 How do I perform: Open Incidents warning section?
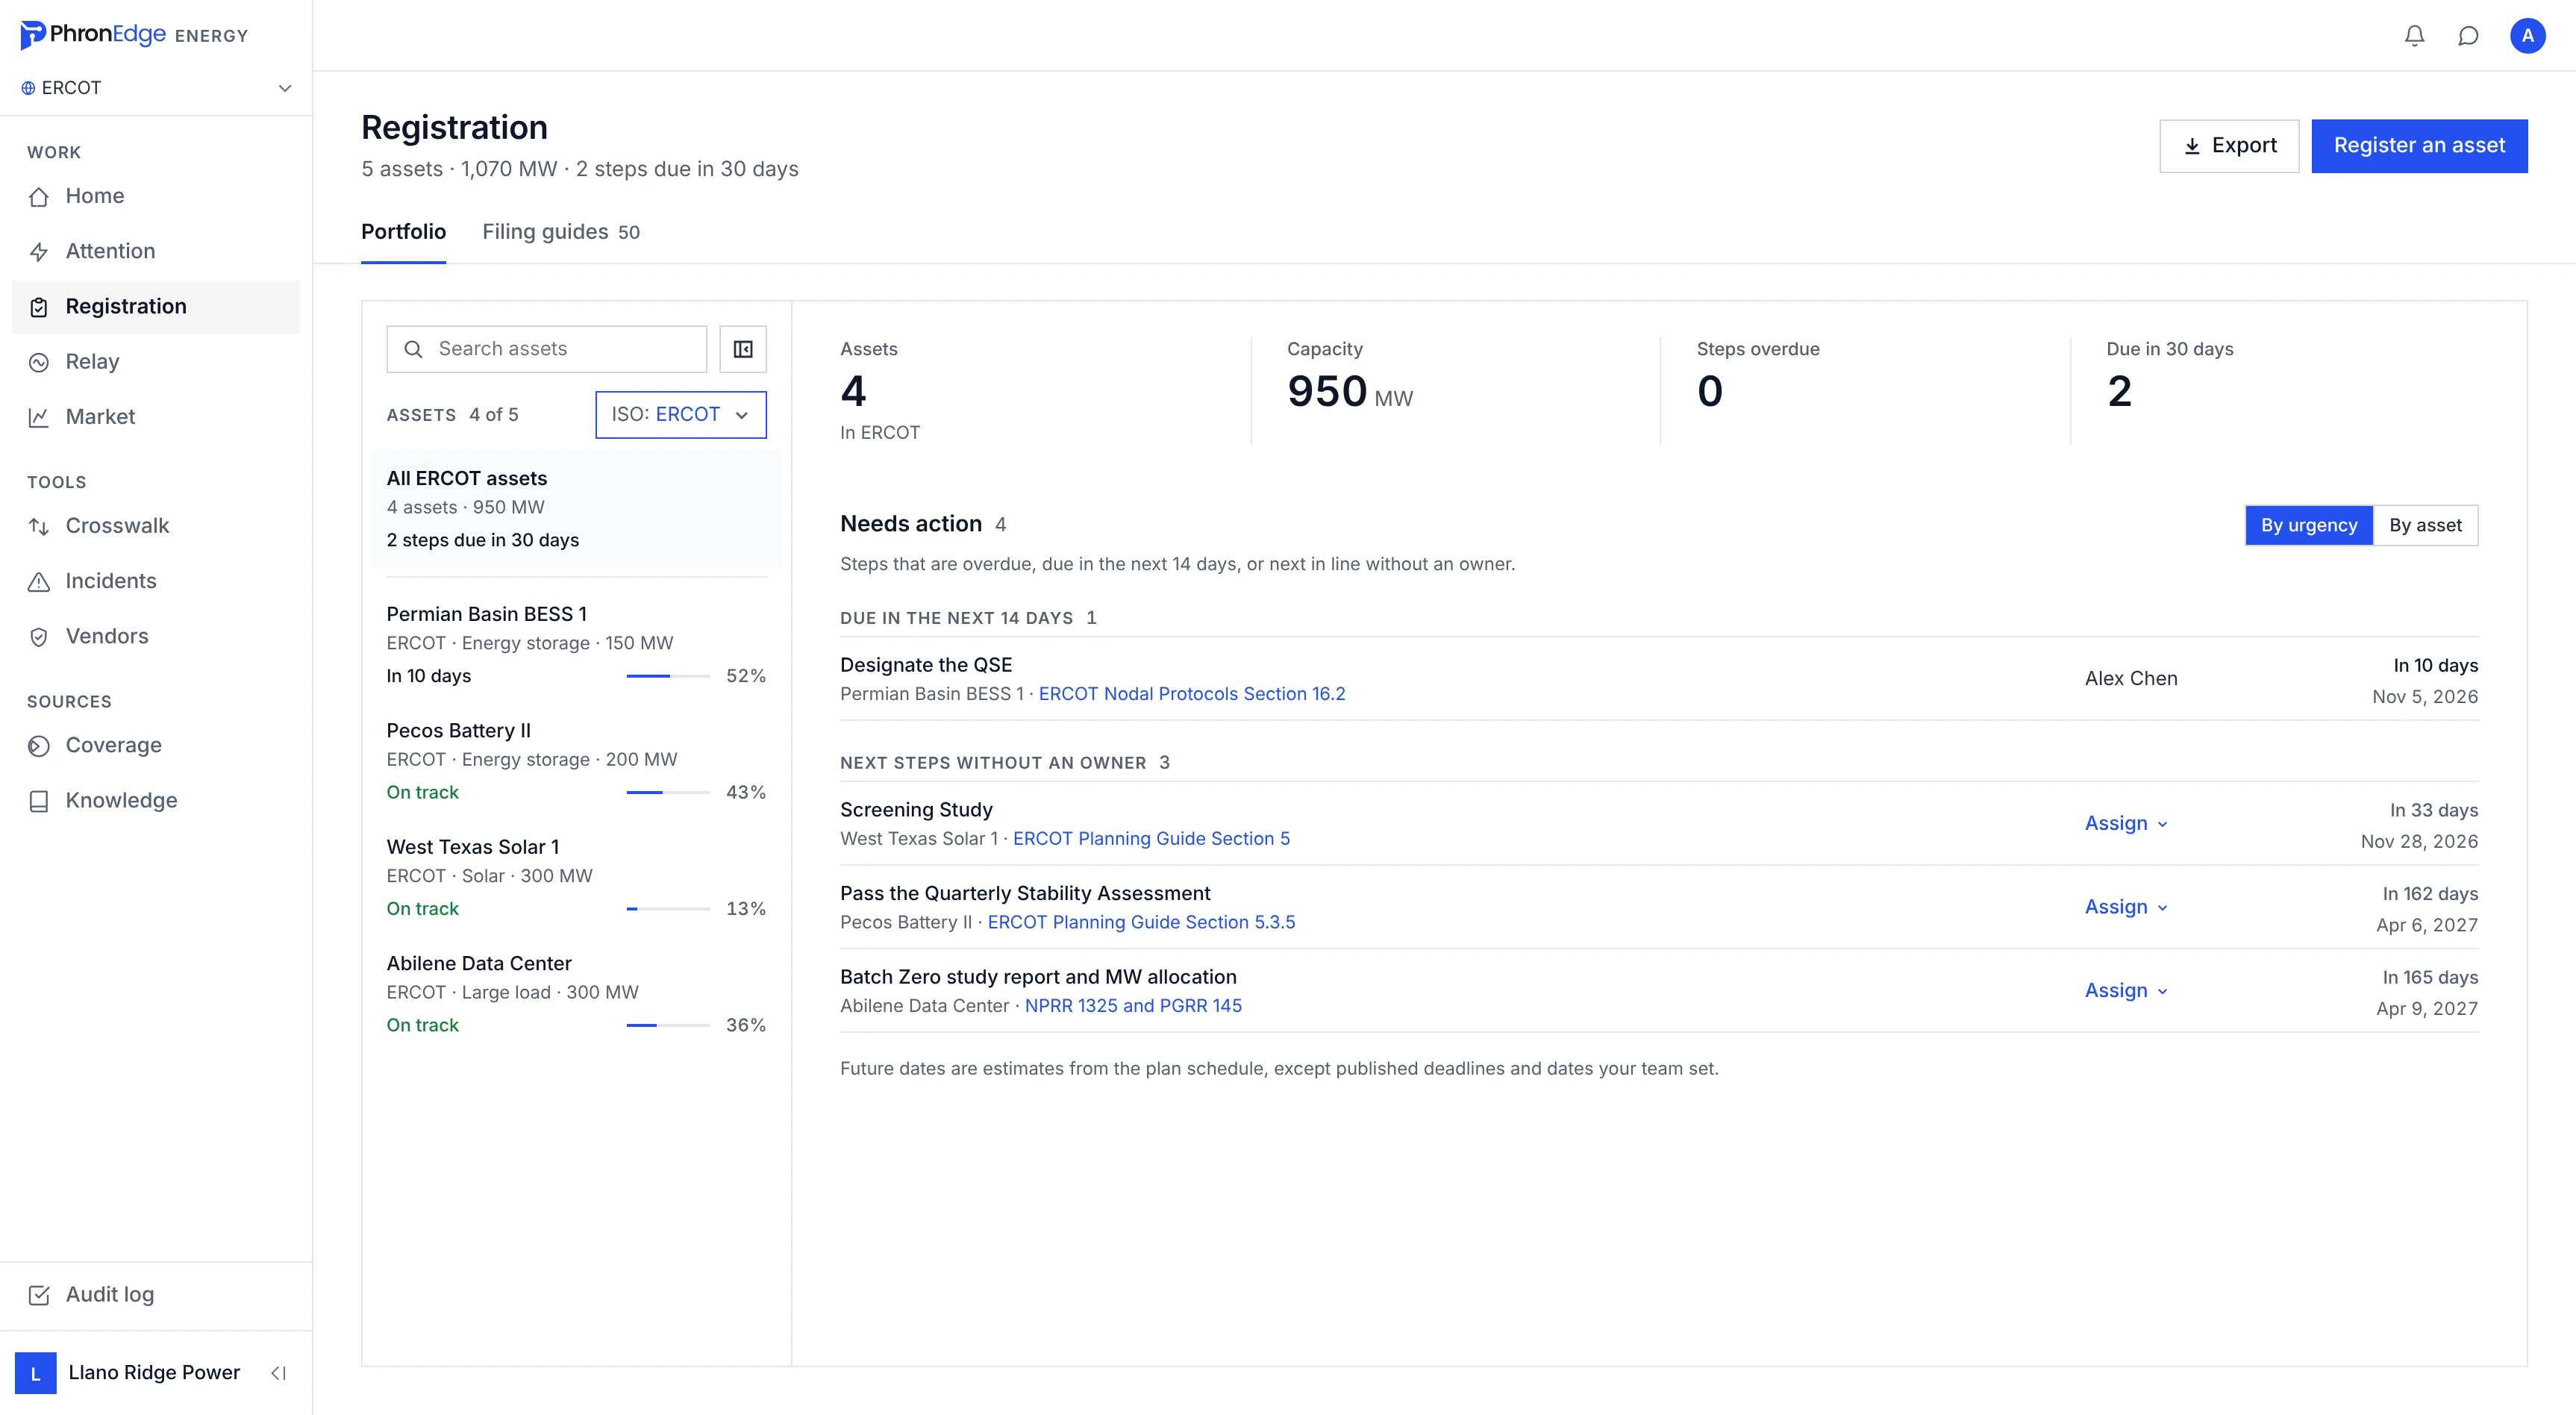coord(156,581)
